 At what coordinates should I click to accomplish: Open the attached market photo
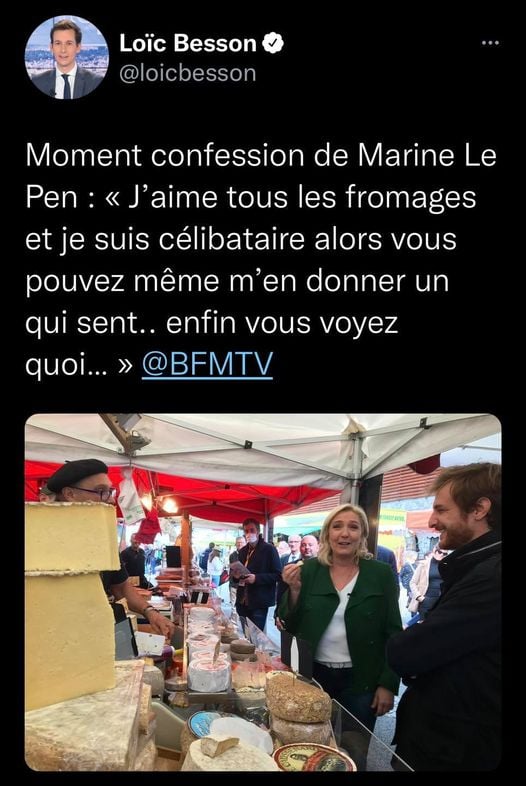(263, 592)
